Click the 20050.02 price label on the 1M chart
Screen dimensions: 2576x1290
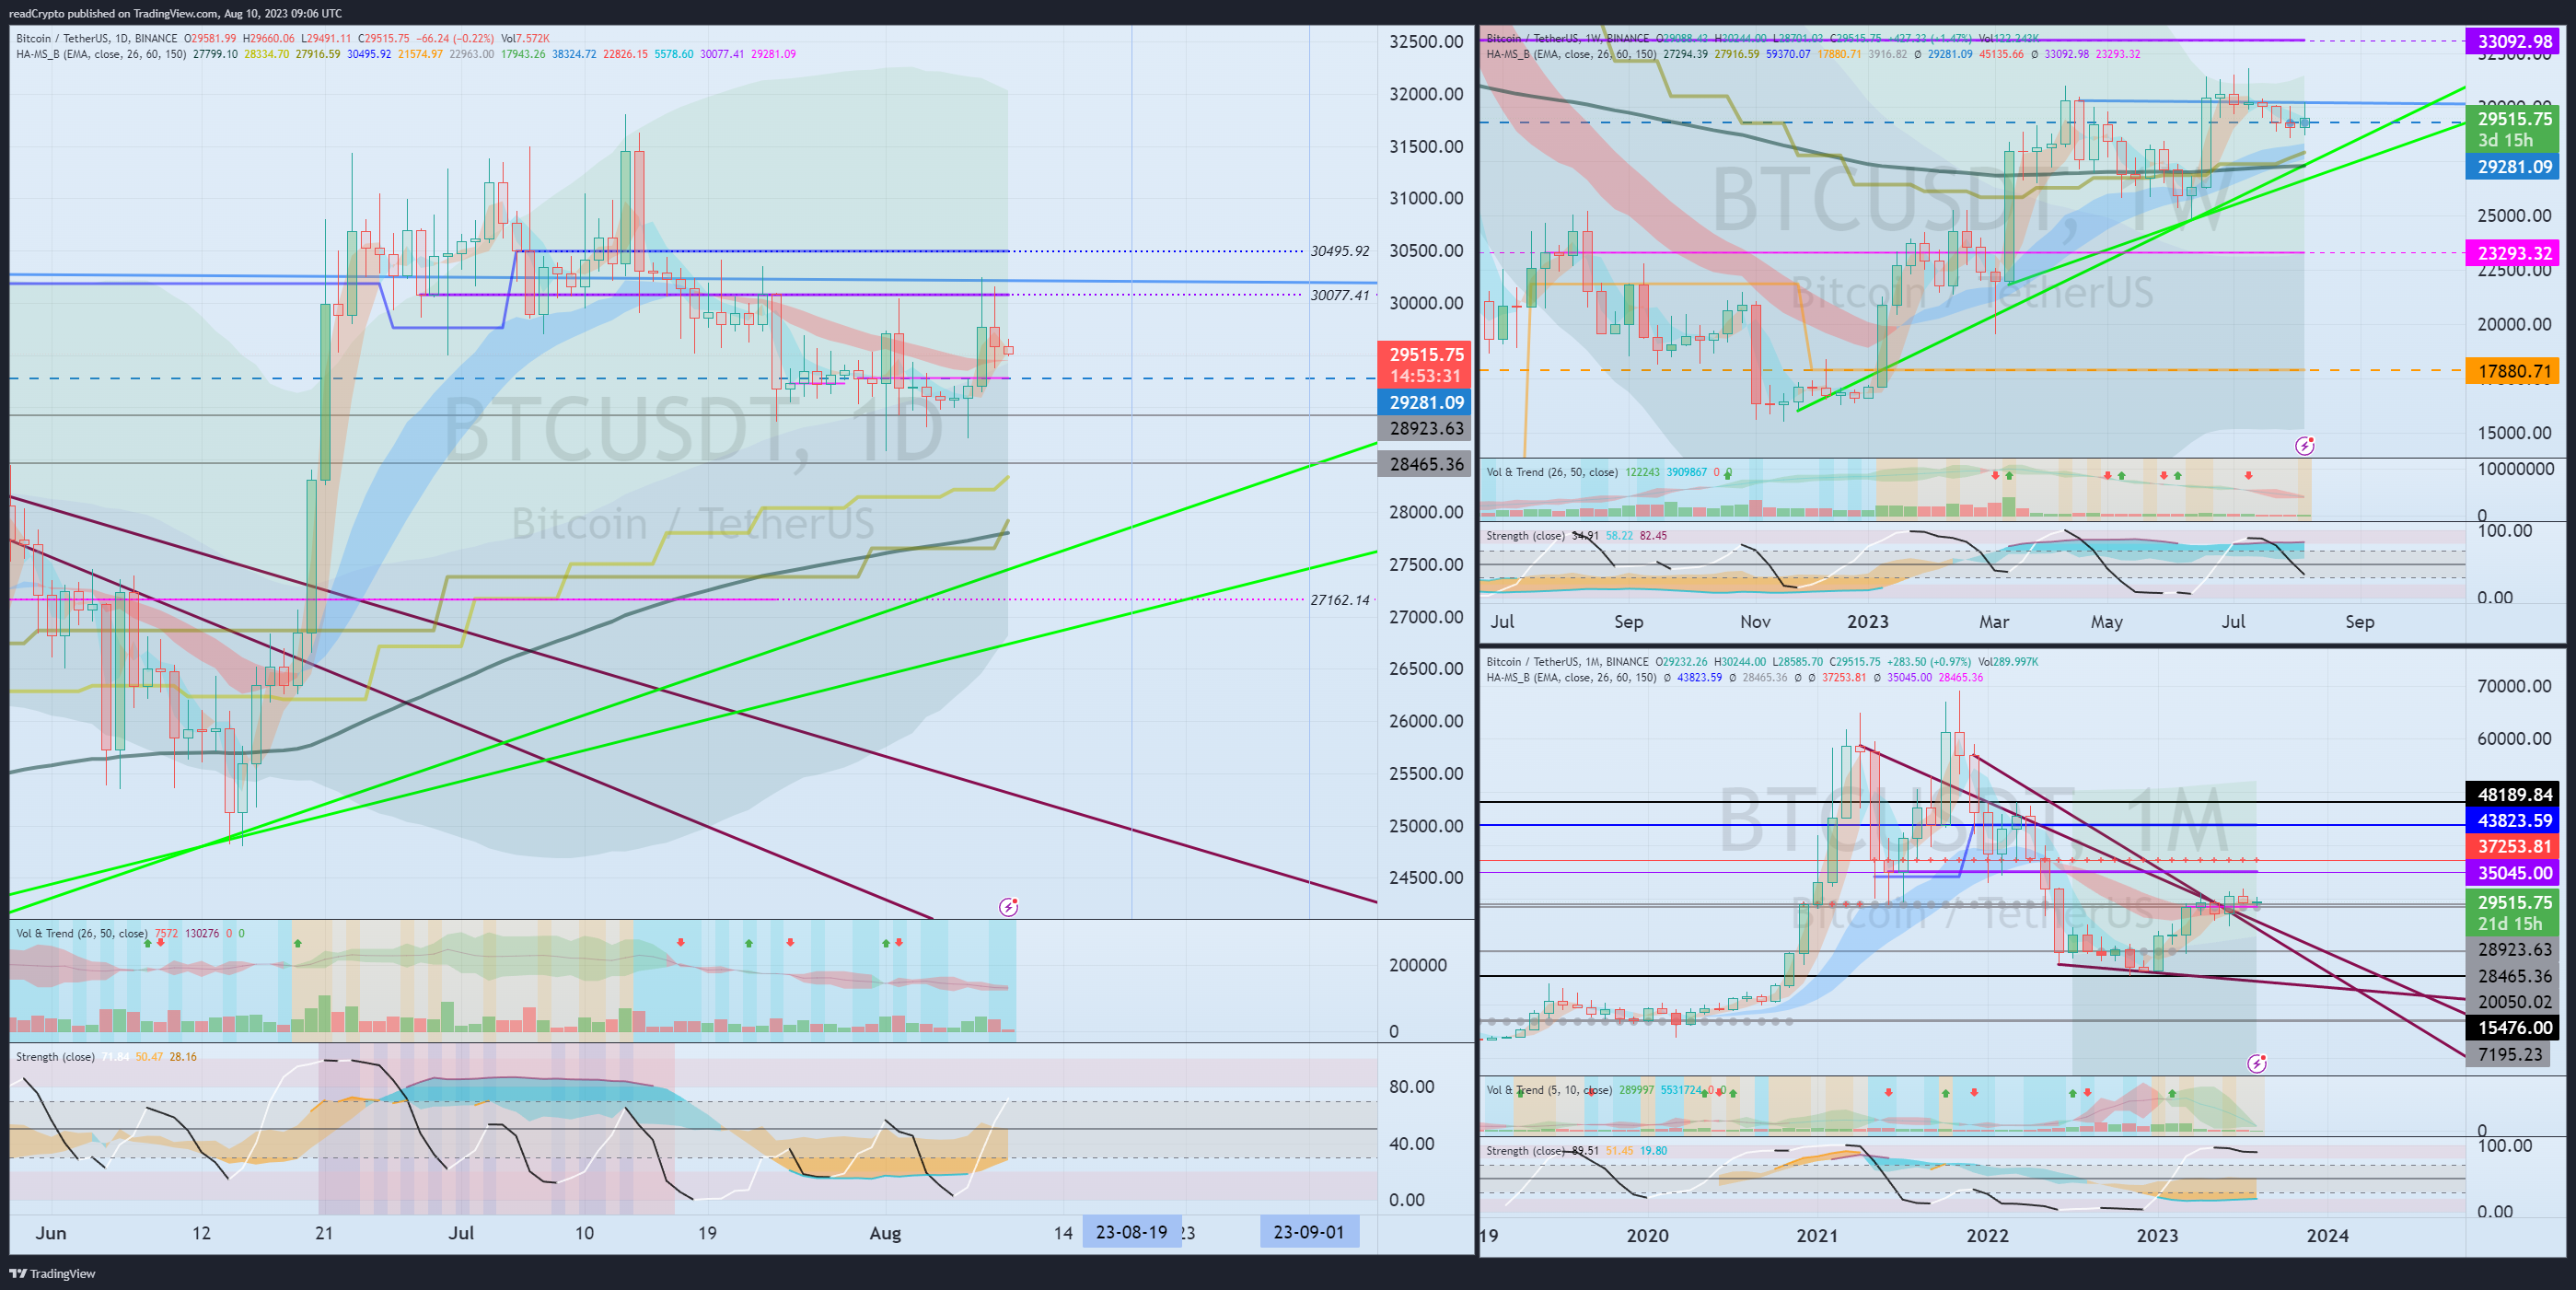click(x=2514, y=1001)
